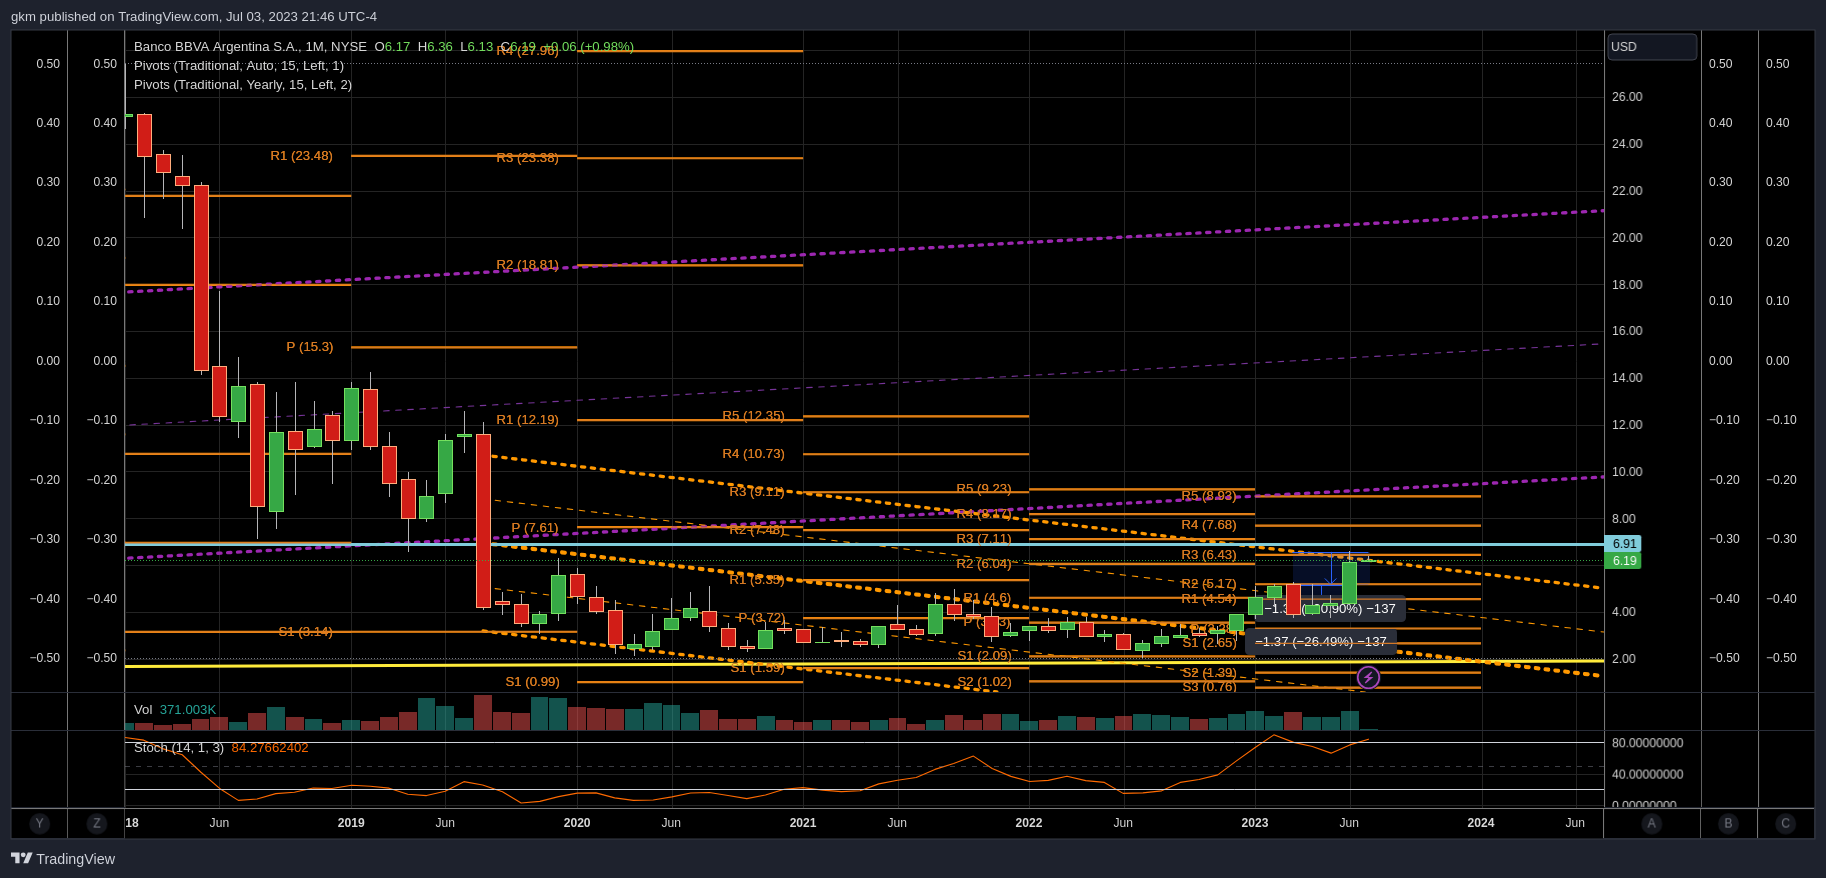Click the R3 (7.11) pivot label
Screen dimensions: 1826x878
[984, 539]
